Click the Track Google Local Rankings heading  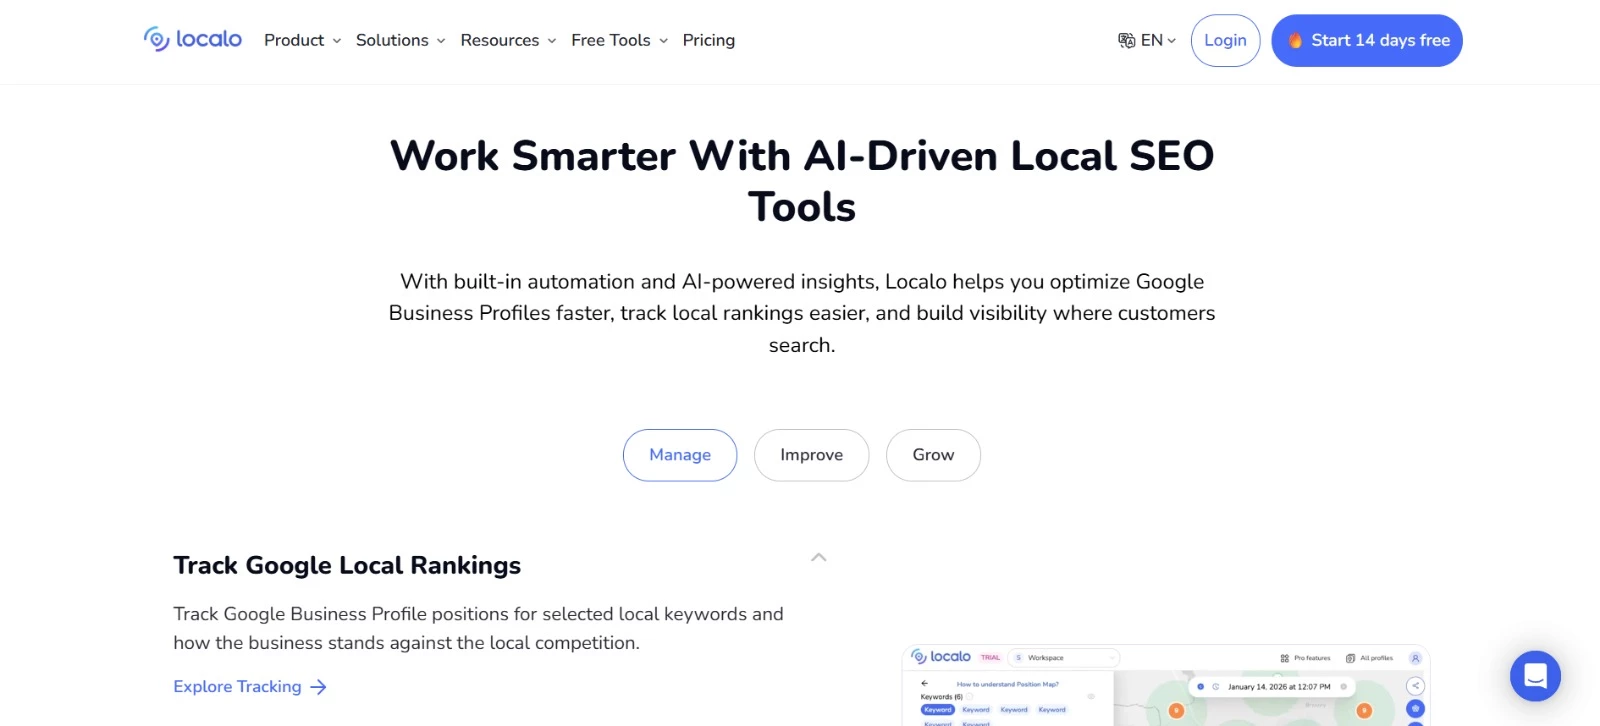(x=347, y=565)
